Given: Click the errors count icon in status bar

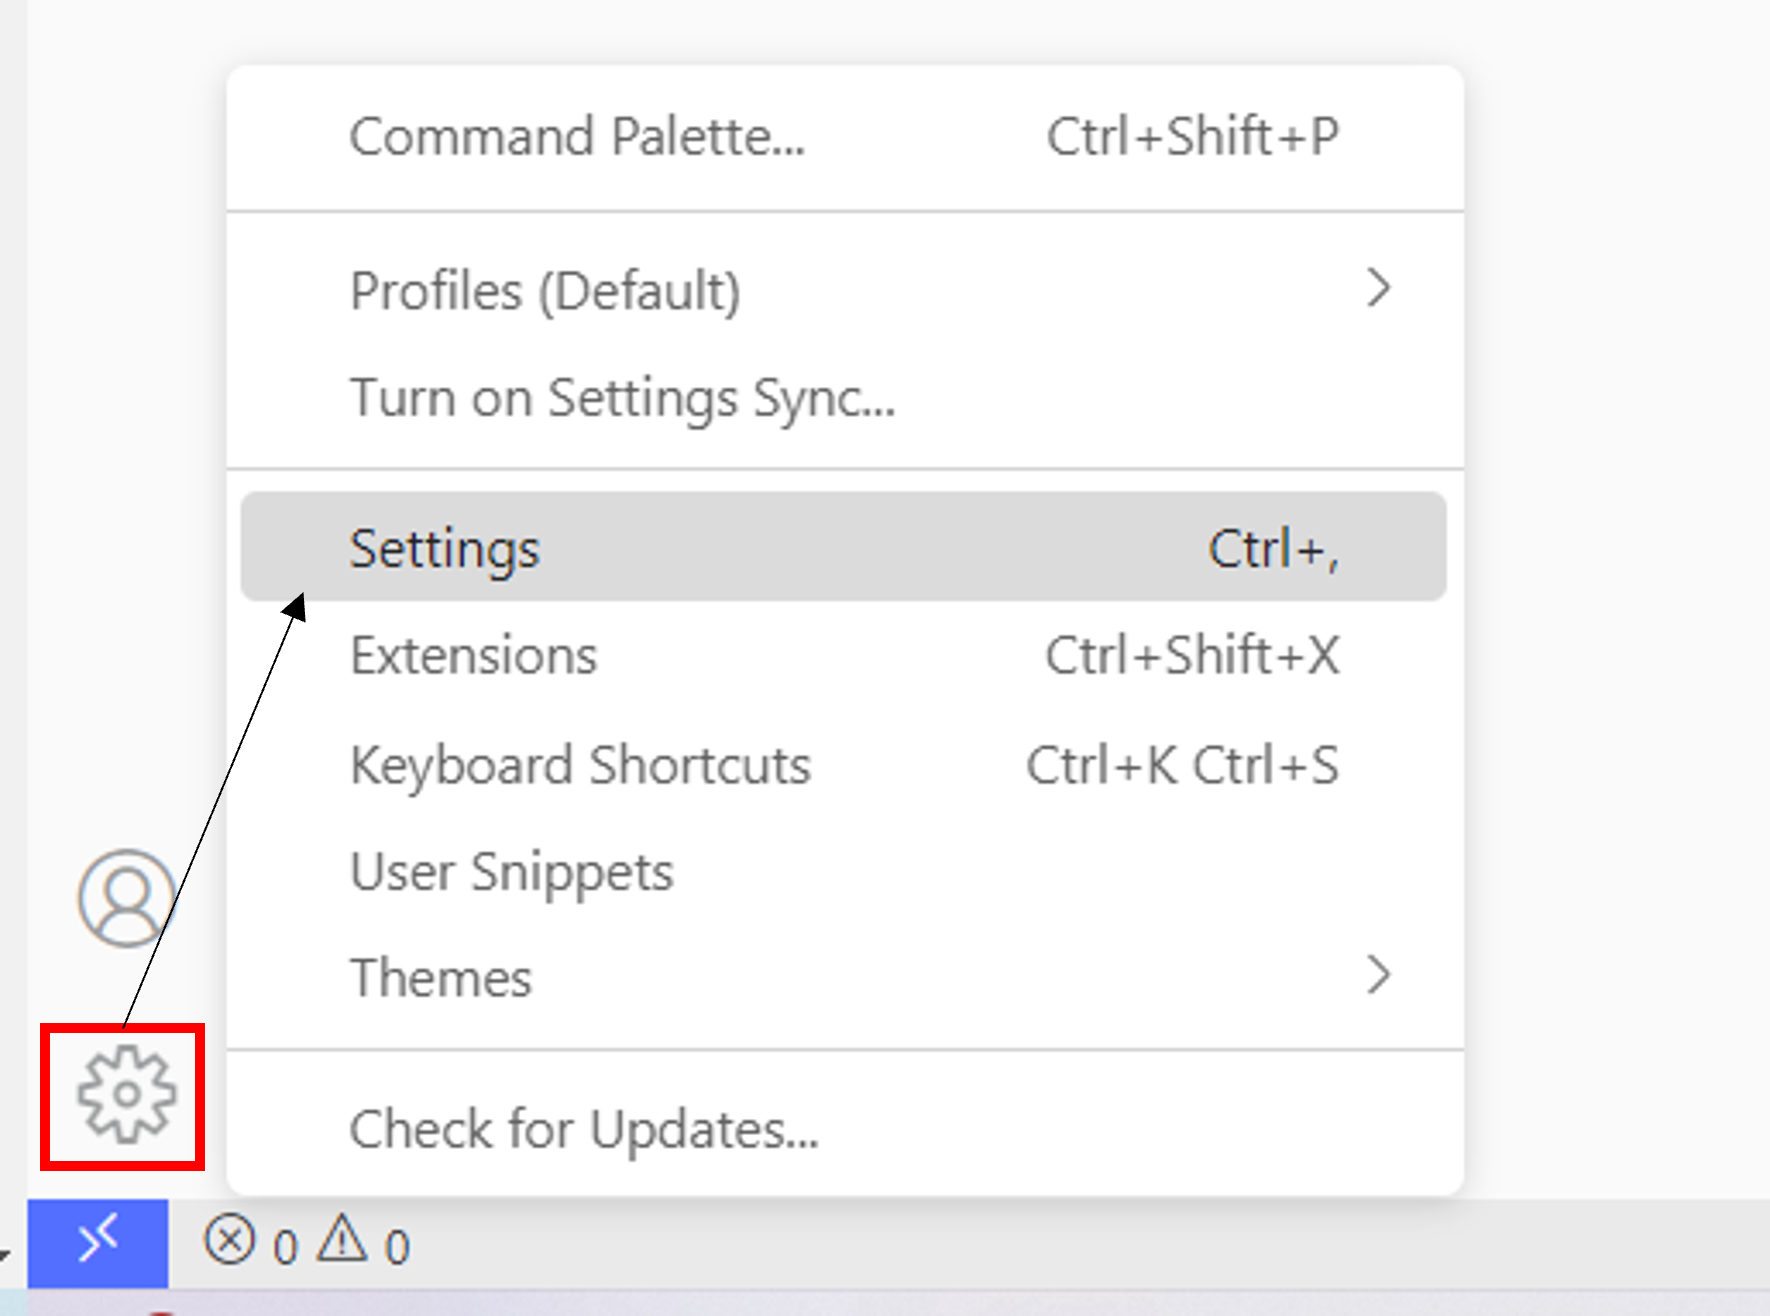Looking at the screenshot, I should (x=230, y=1241).
